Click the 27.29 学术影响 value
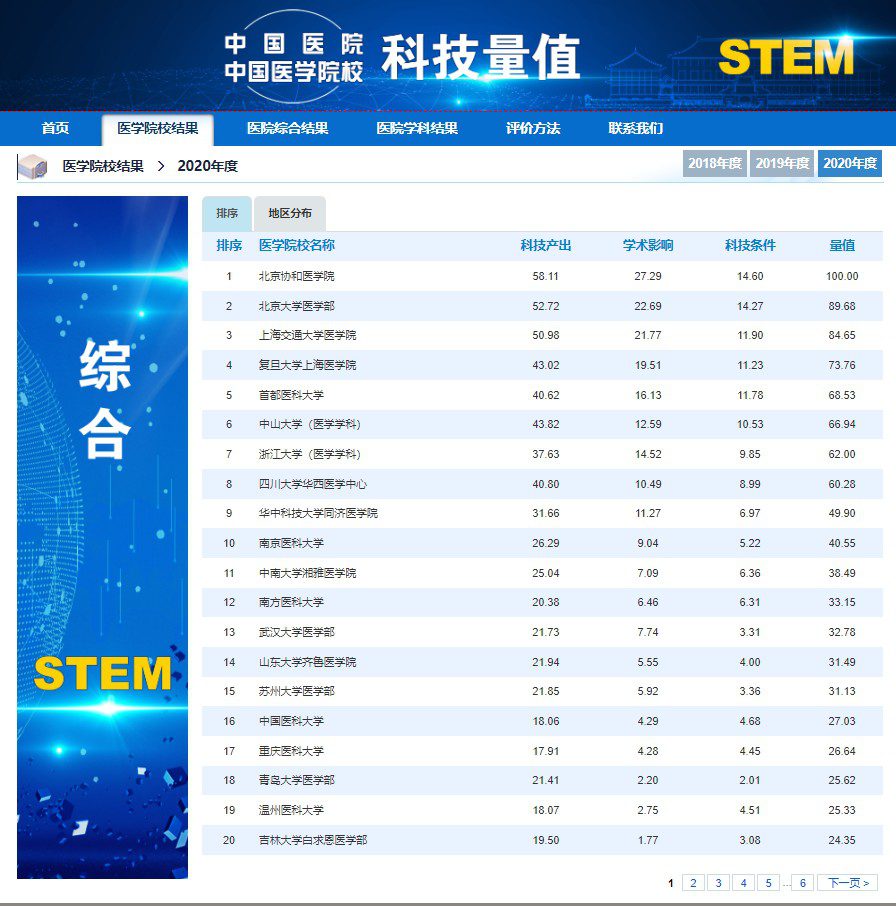The image size is (896, 906). click(x=648, y=276)
